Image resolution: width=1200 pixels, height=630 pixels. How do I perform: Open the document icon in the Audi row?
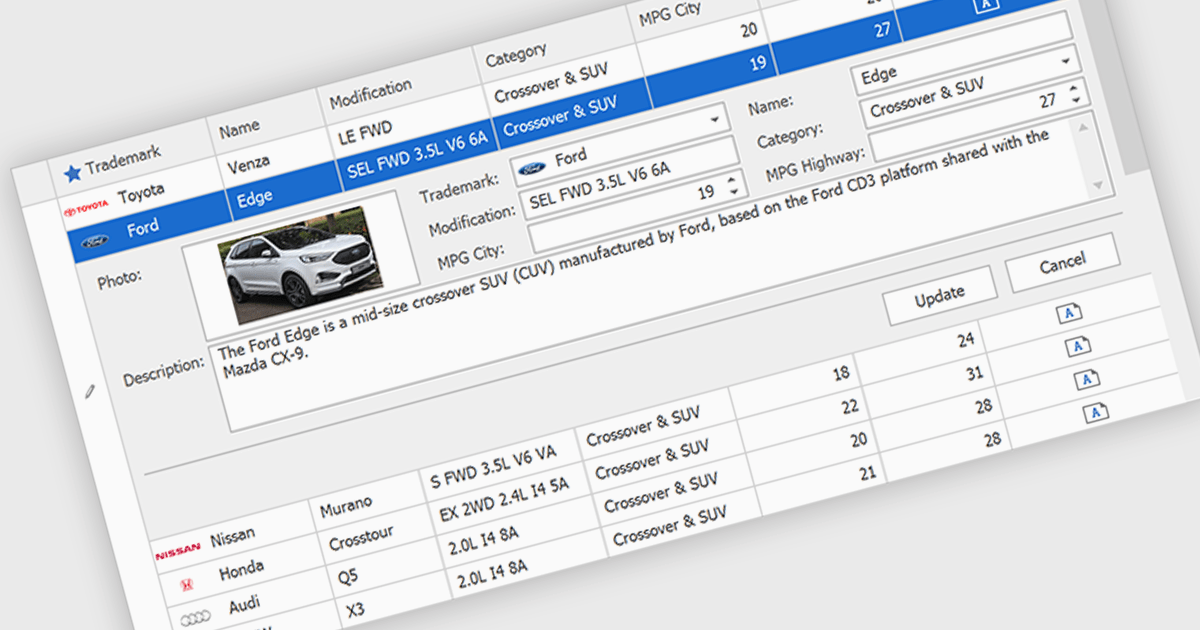pyautogui.click(x=1087, y=379)
